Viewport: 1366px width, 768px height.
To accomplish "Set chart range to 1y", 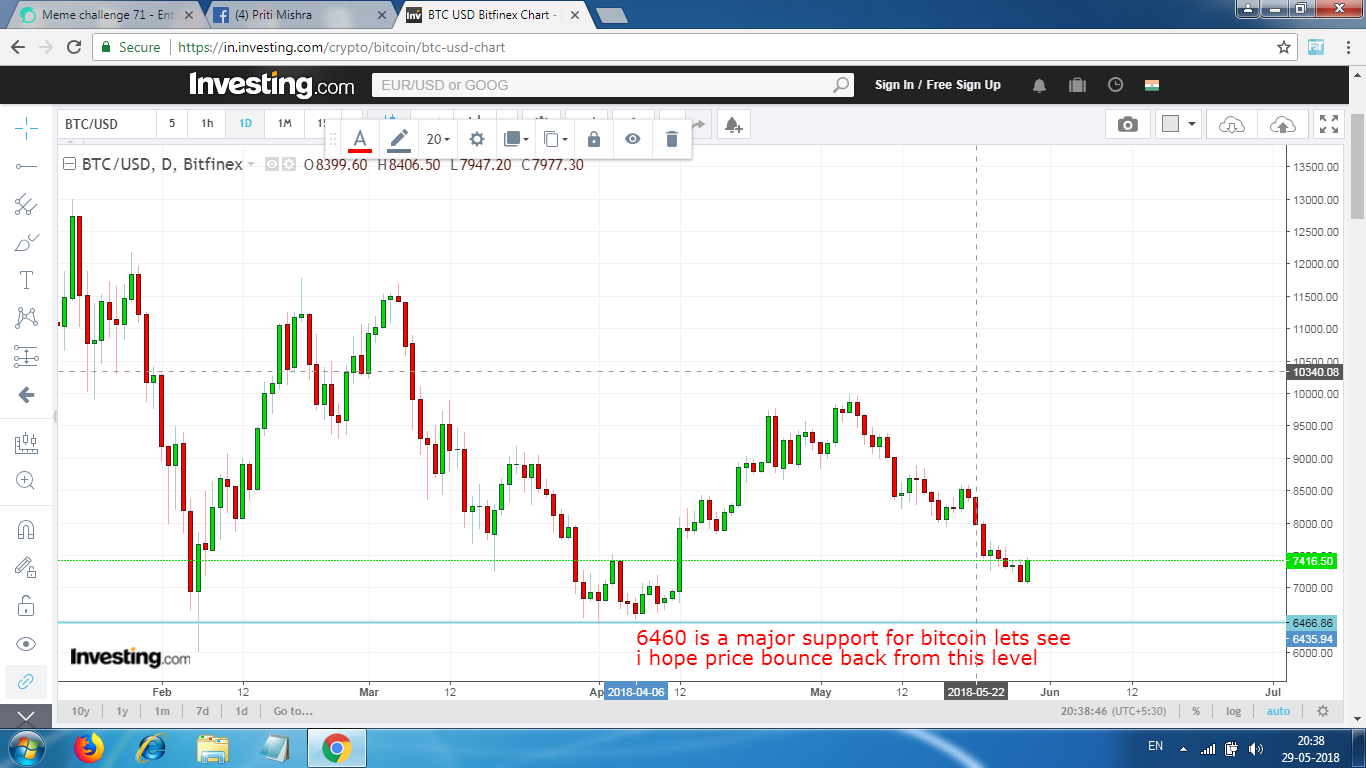I will pyautogui.click(x=122, y=711).
